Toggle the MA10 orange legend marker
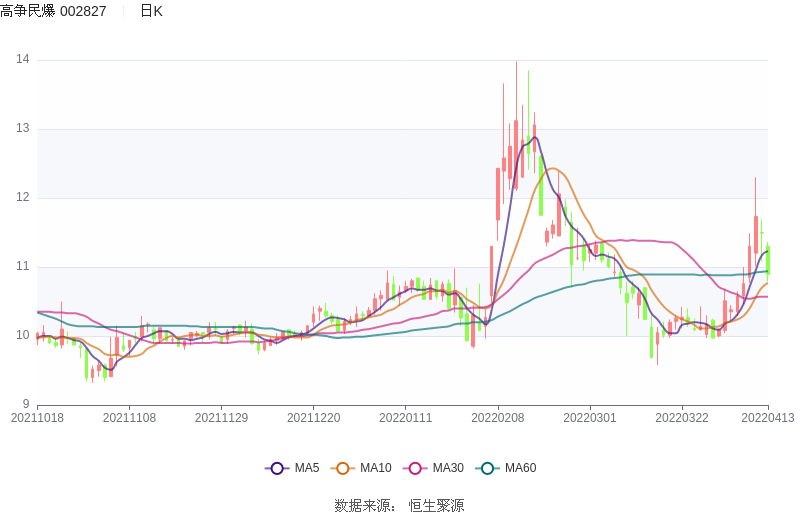 (343, 468)
